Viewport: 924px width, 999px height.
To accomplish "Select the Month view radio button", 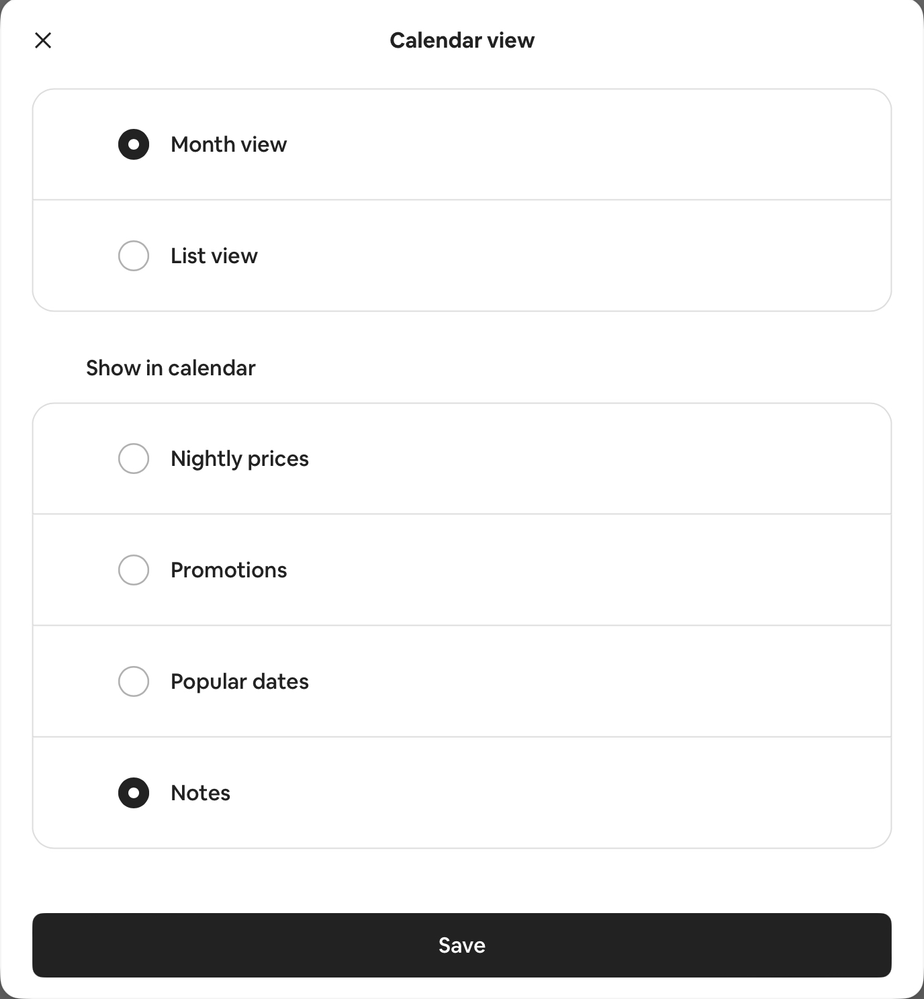I will tap(133, 144).
